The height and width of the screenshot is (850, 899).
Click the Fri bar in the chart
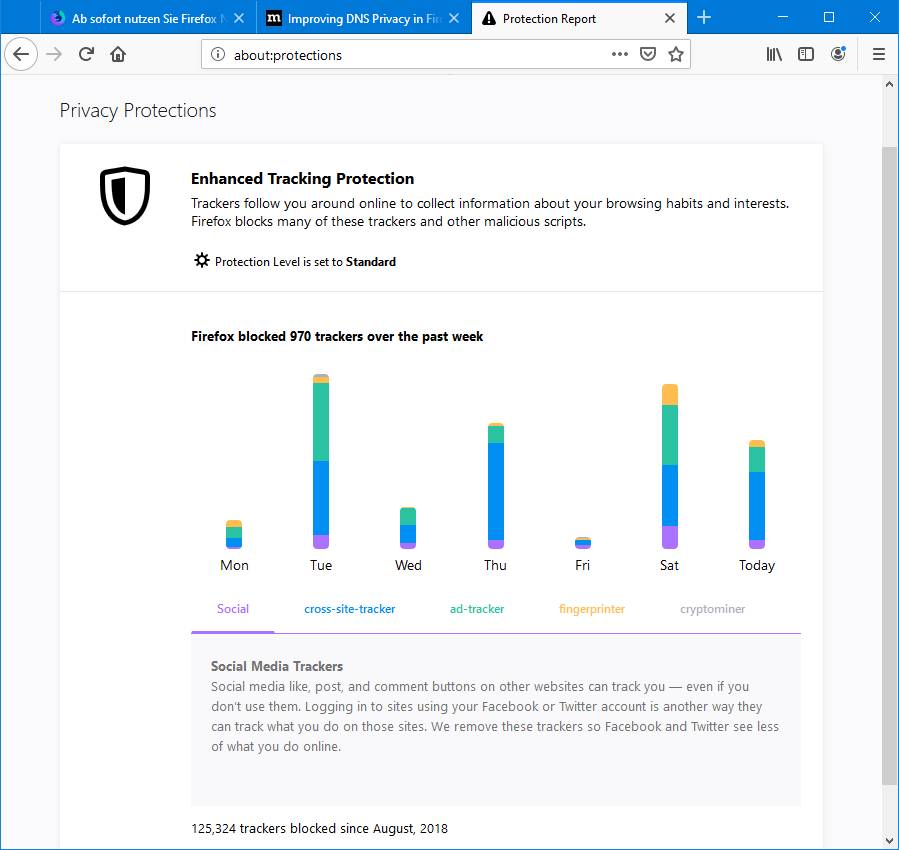point(583,543)
